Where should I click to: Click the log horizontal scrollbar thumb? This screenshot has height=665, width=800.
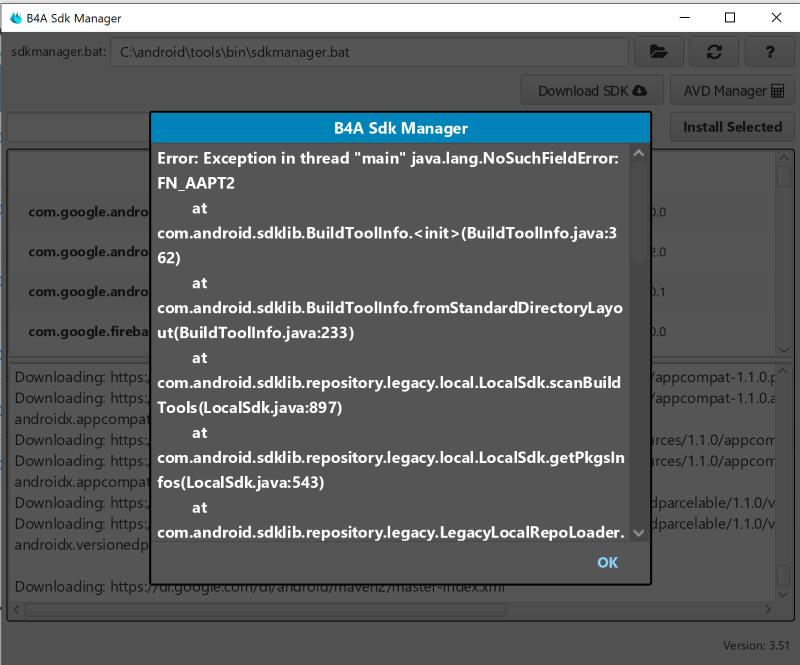point(265,610)
